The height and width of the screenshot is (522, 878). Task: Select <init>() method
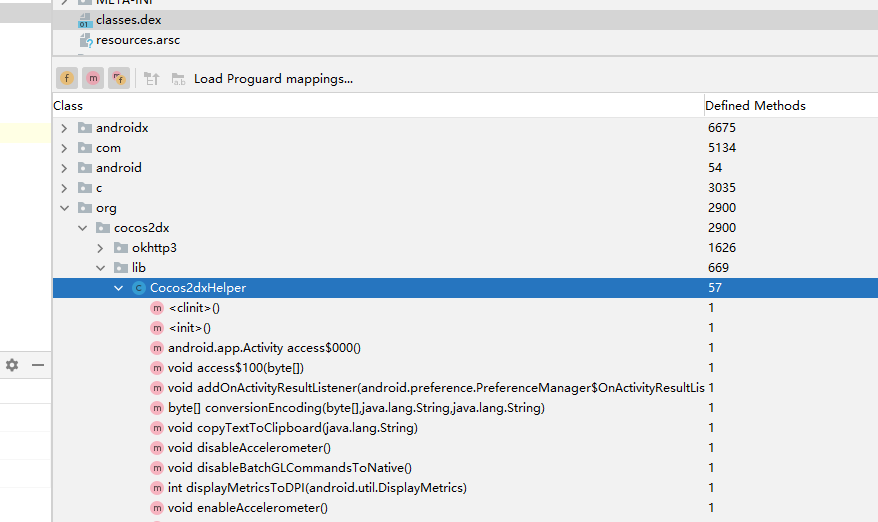pos(190,328)
